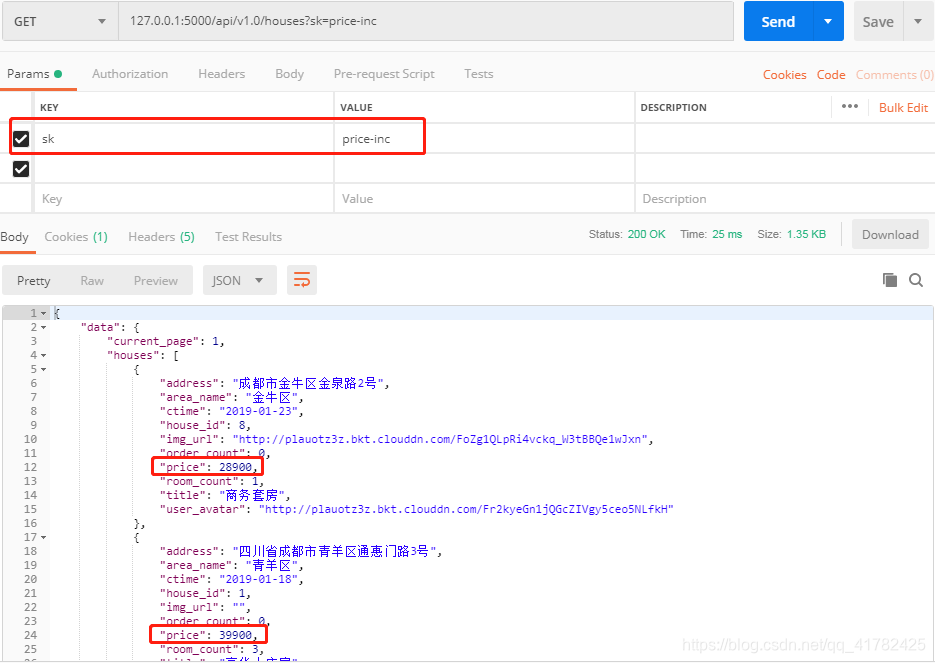The image size is (935, 663).
Task: Click the price-inc value cell
Action: [484, 139]
